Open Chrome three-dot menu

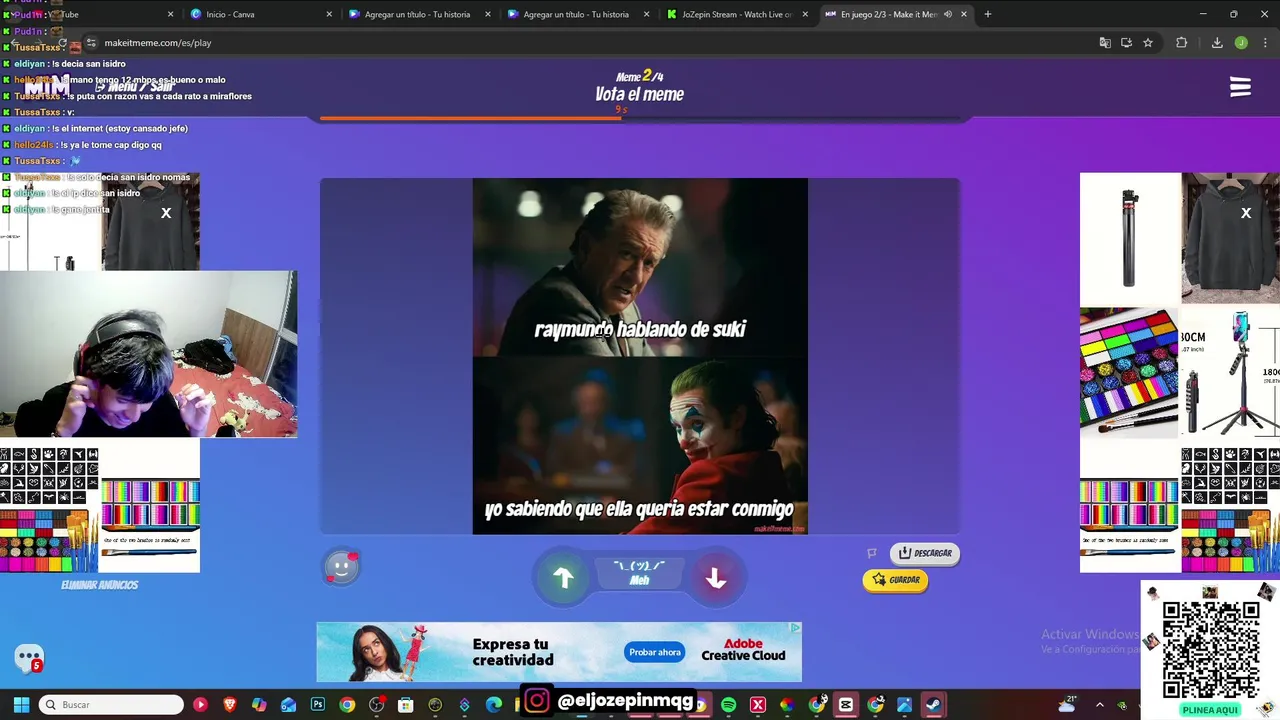1265,43
